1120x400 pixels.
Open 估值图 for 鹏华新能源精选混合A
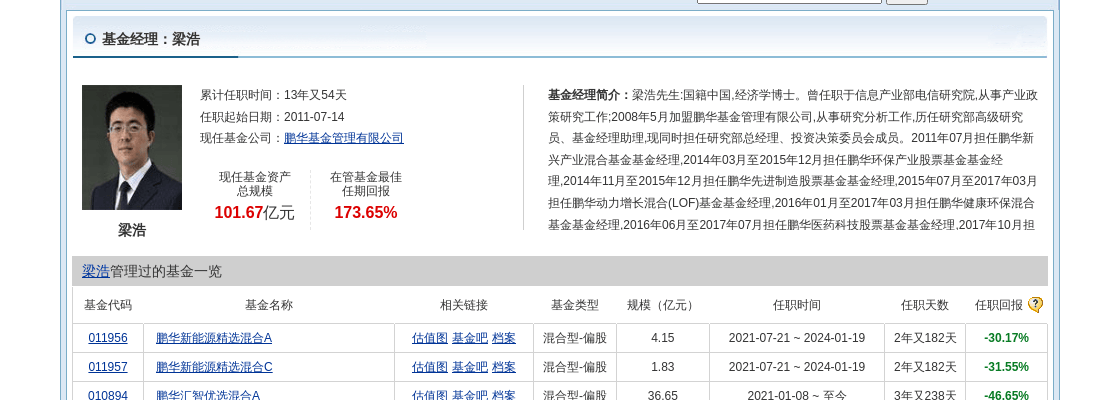pyautogui.click(x=430, y=338)
